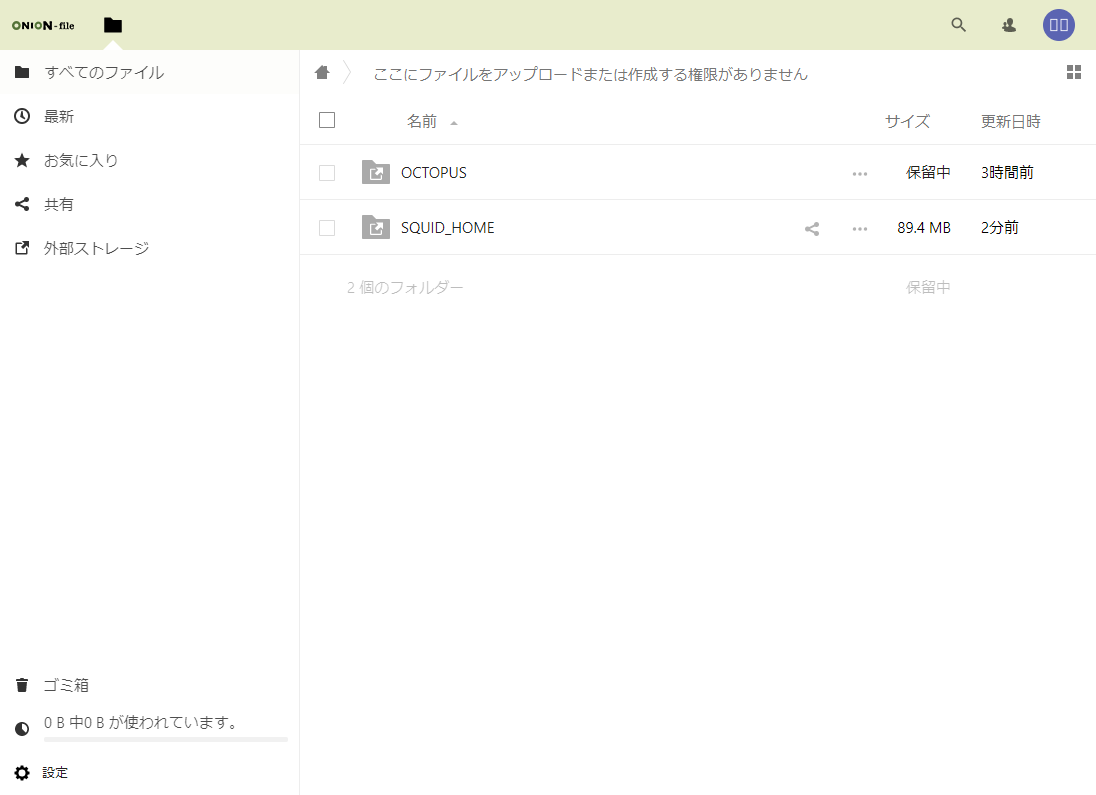This screenshot has height=795, width=1096.
Task: Toggle the select all files checkbox
Action: click(x=327, y=121)
